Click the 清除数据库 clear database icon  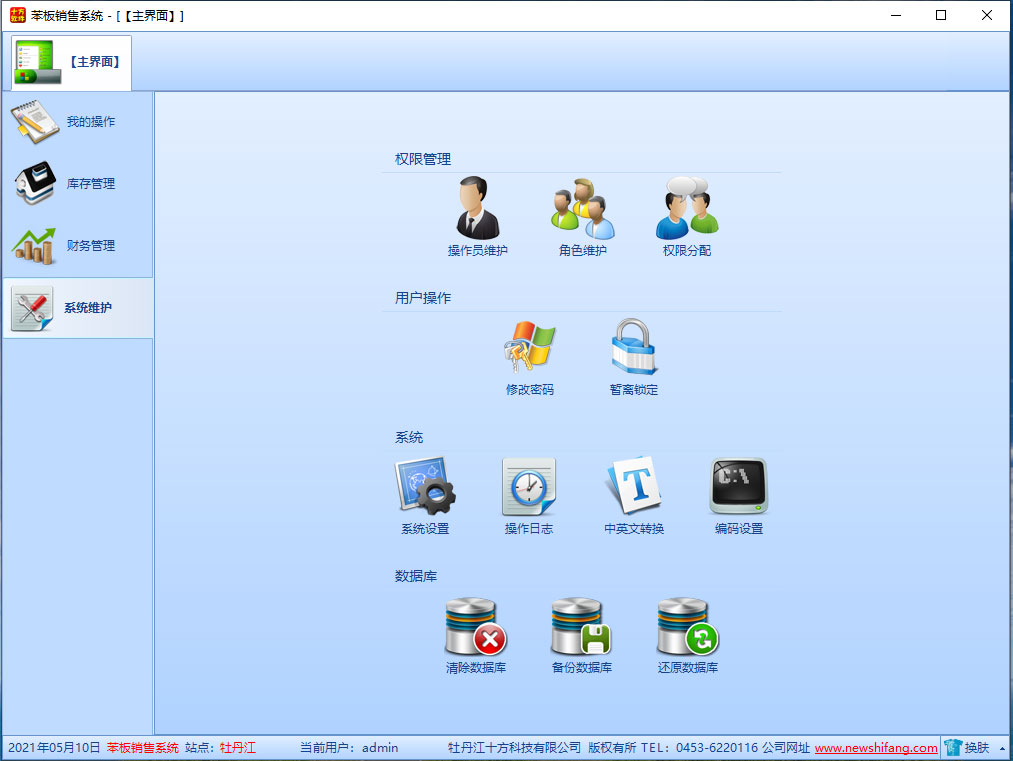(476, 626)
